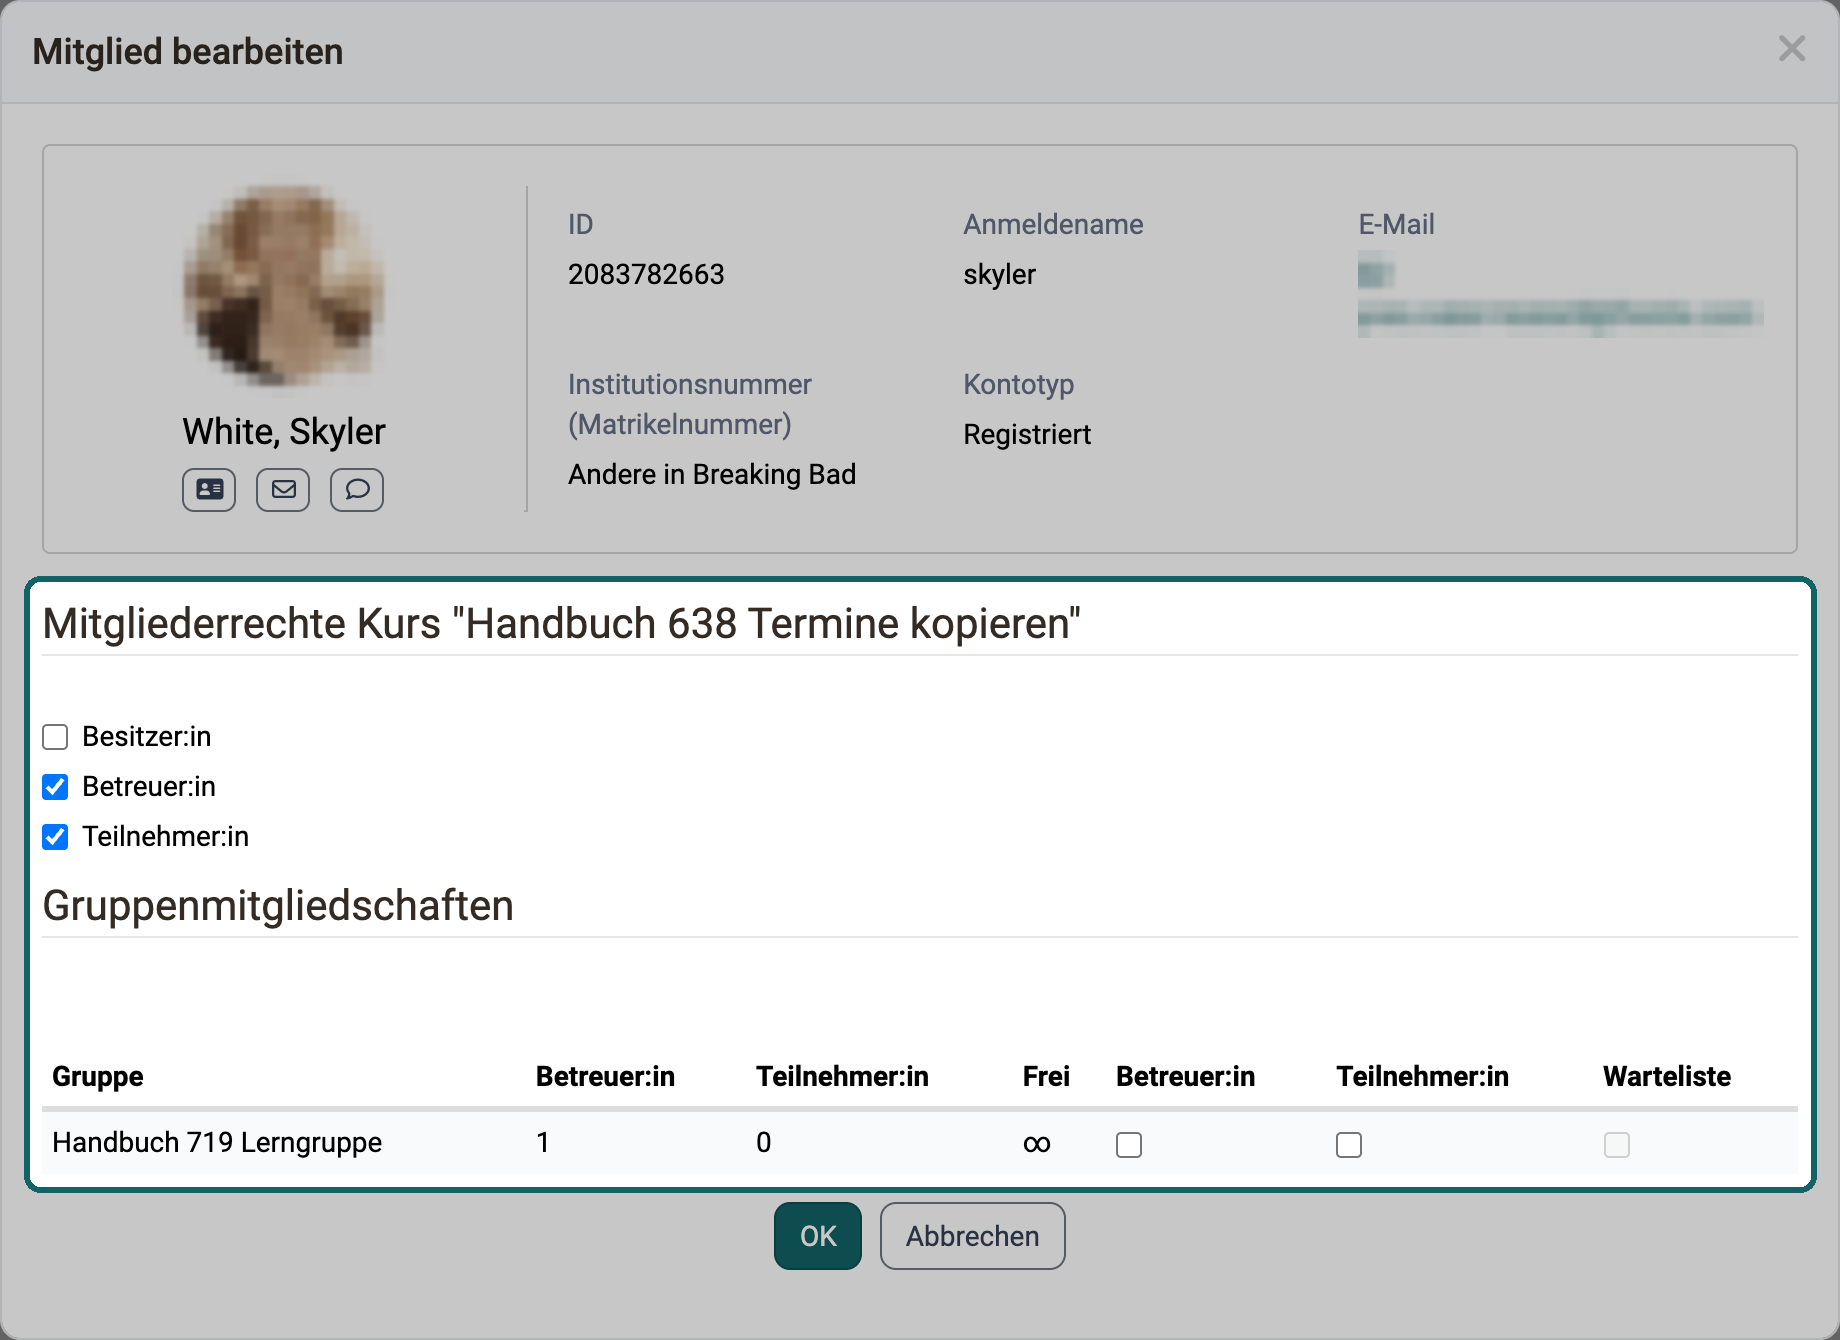Close the Mitglied bearbeiten dialog with X

(1791, 48)
